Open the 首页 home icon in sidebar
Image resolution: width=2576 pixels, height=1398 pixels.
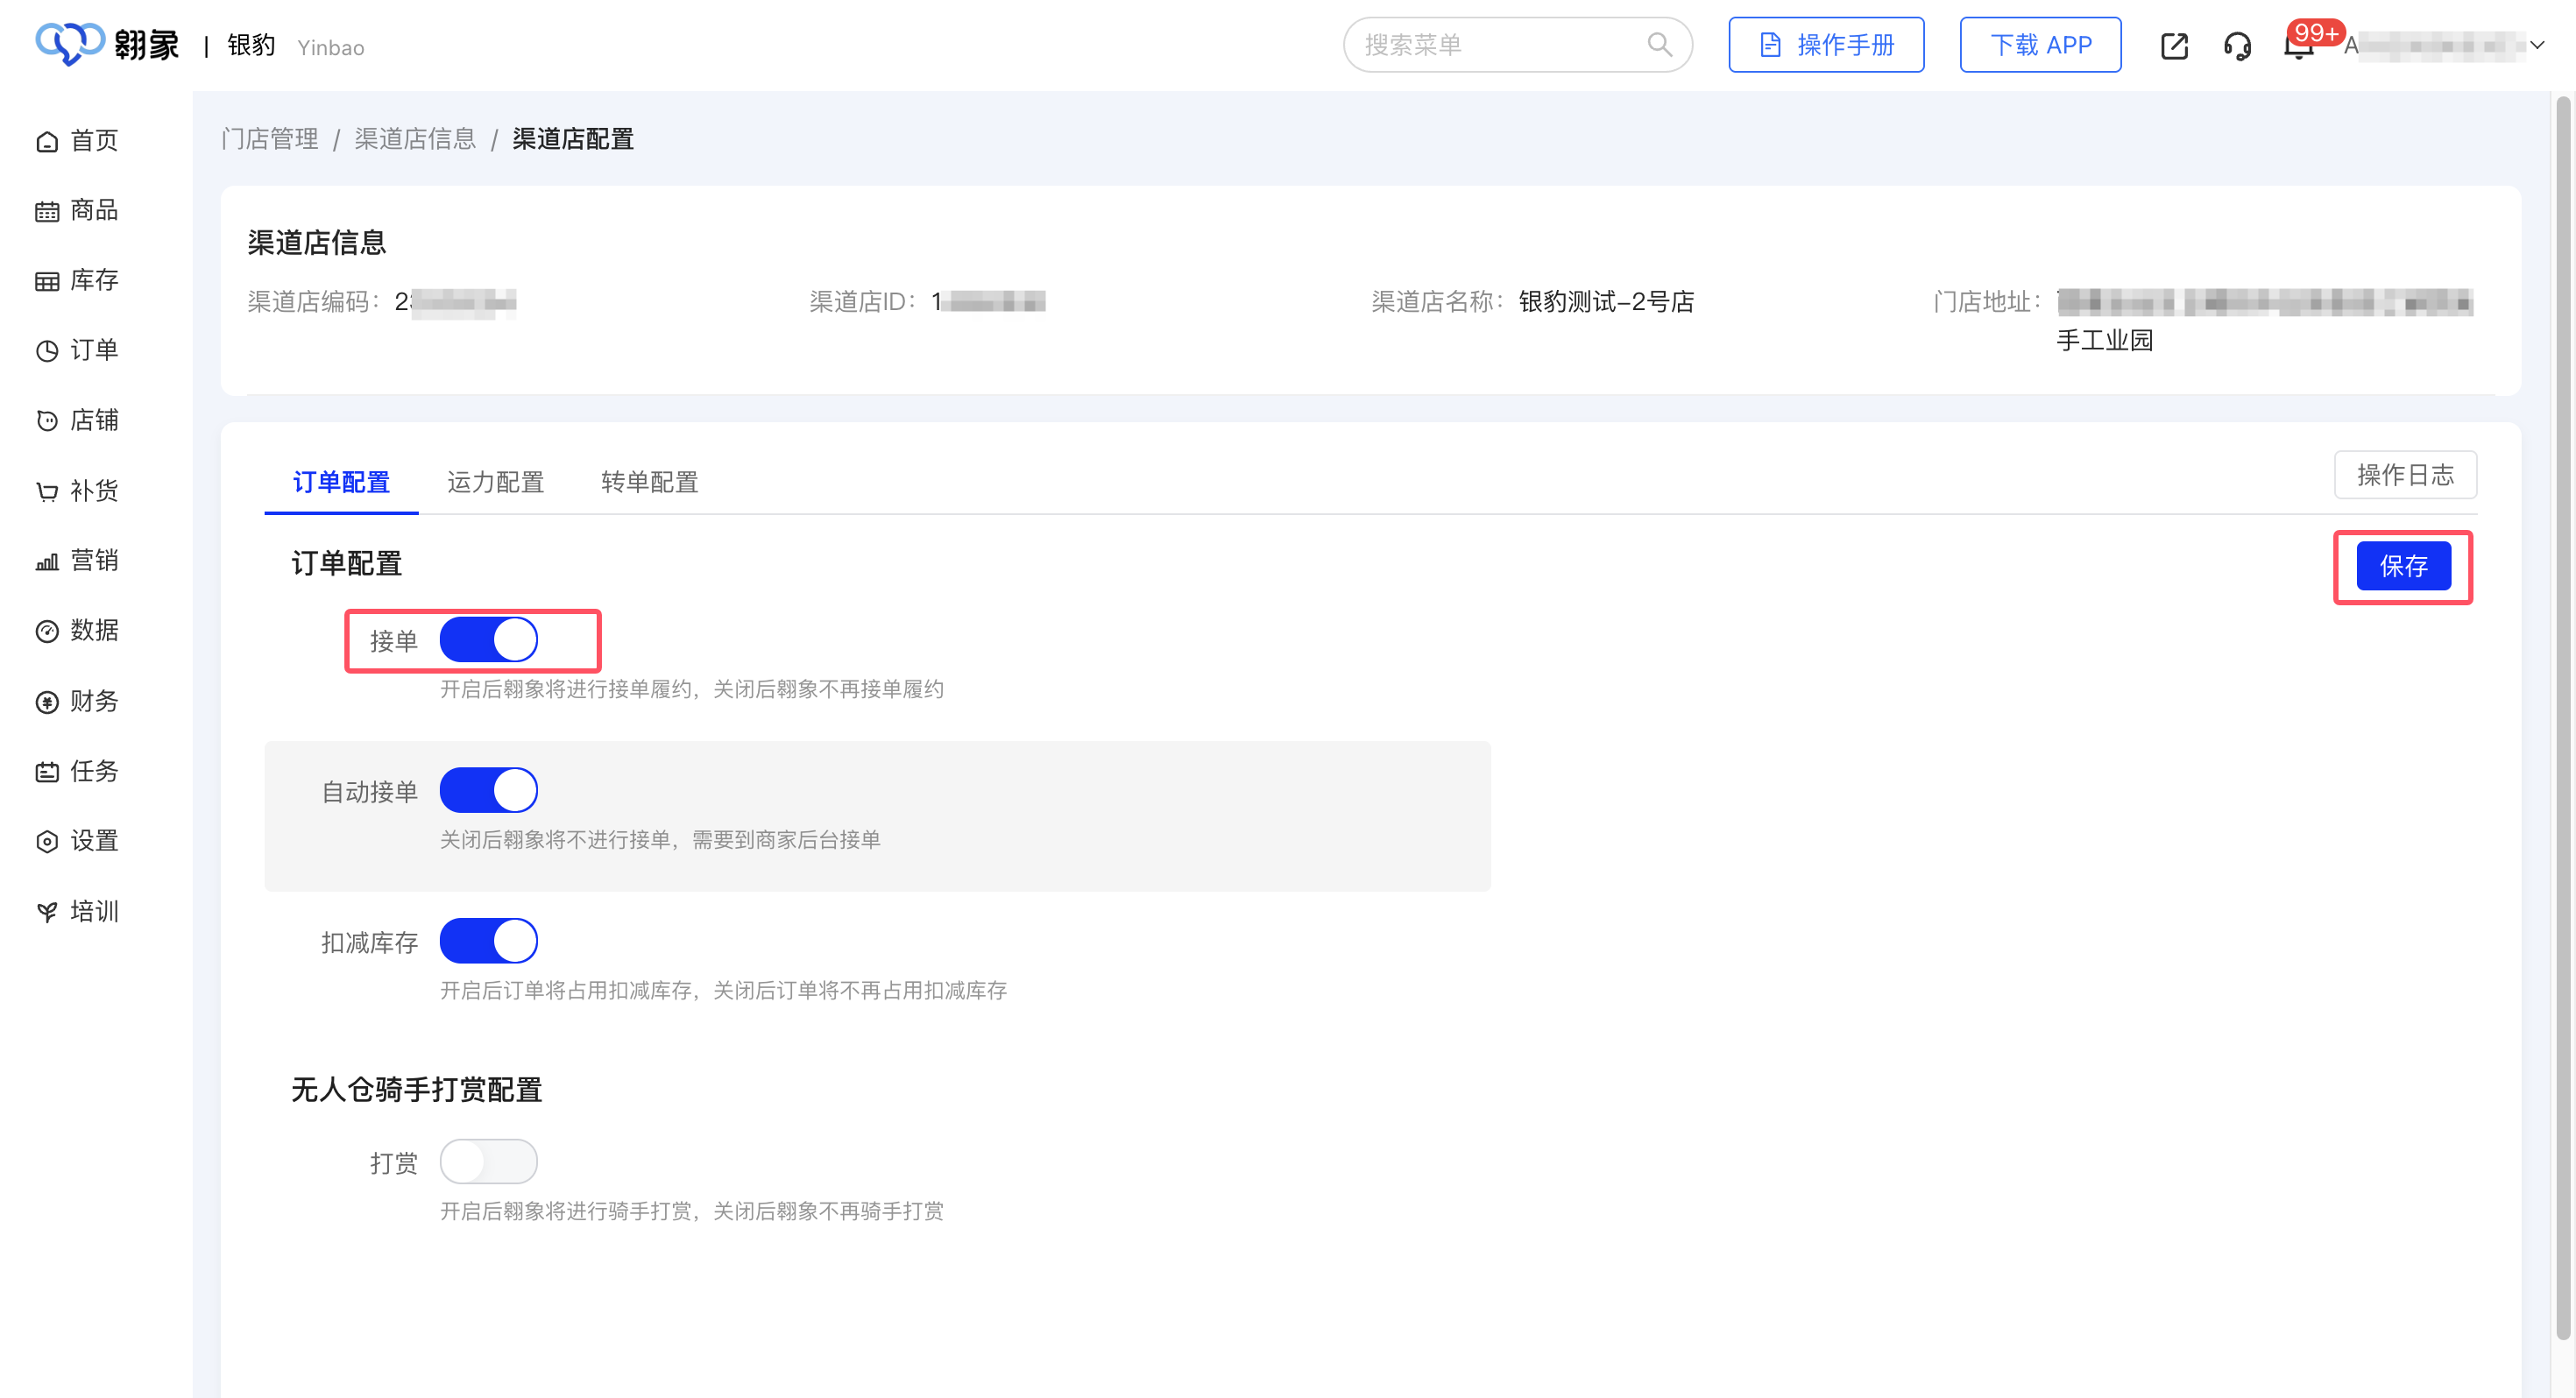coord(47,140)
